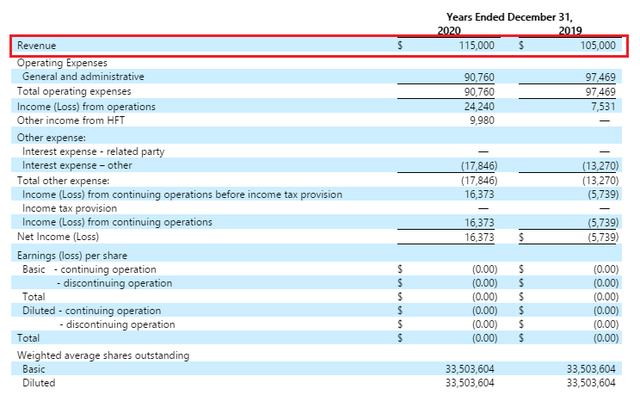Click the Net Income (Loss) label

tap(58, 237)
